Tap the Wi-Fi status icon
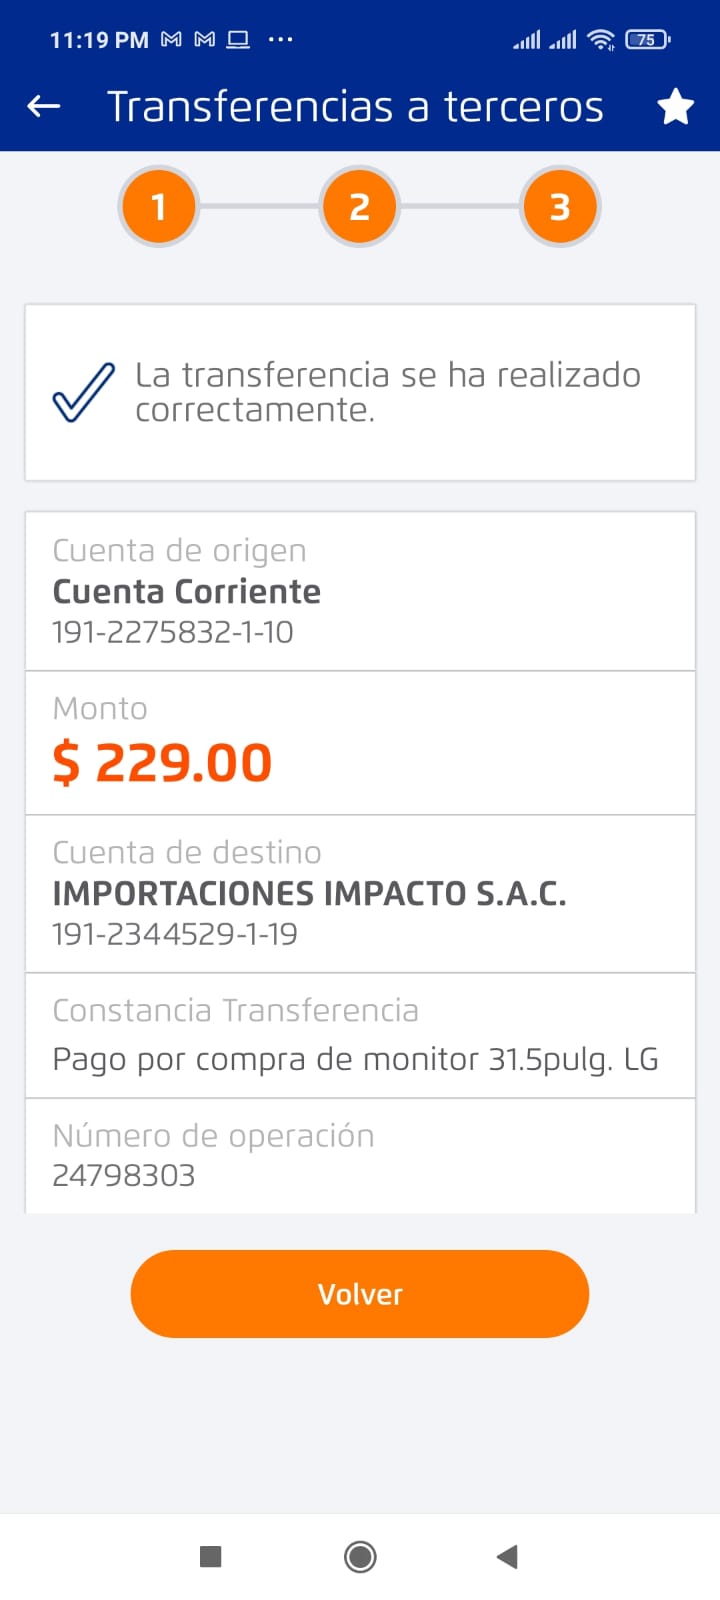Image resolution: width=720 pixels, height=1600 pixels. (x=601, y=40)
